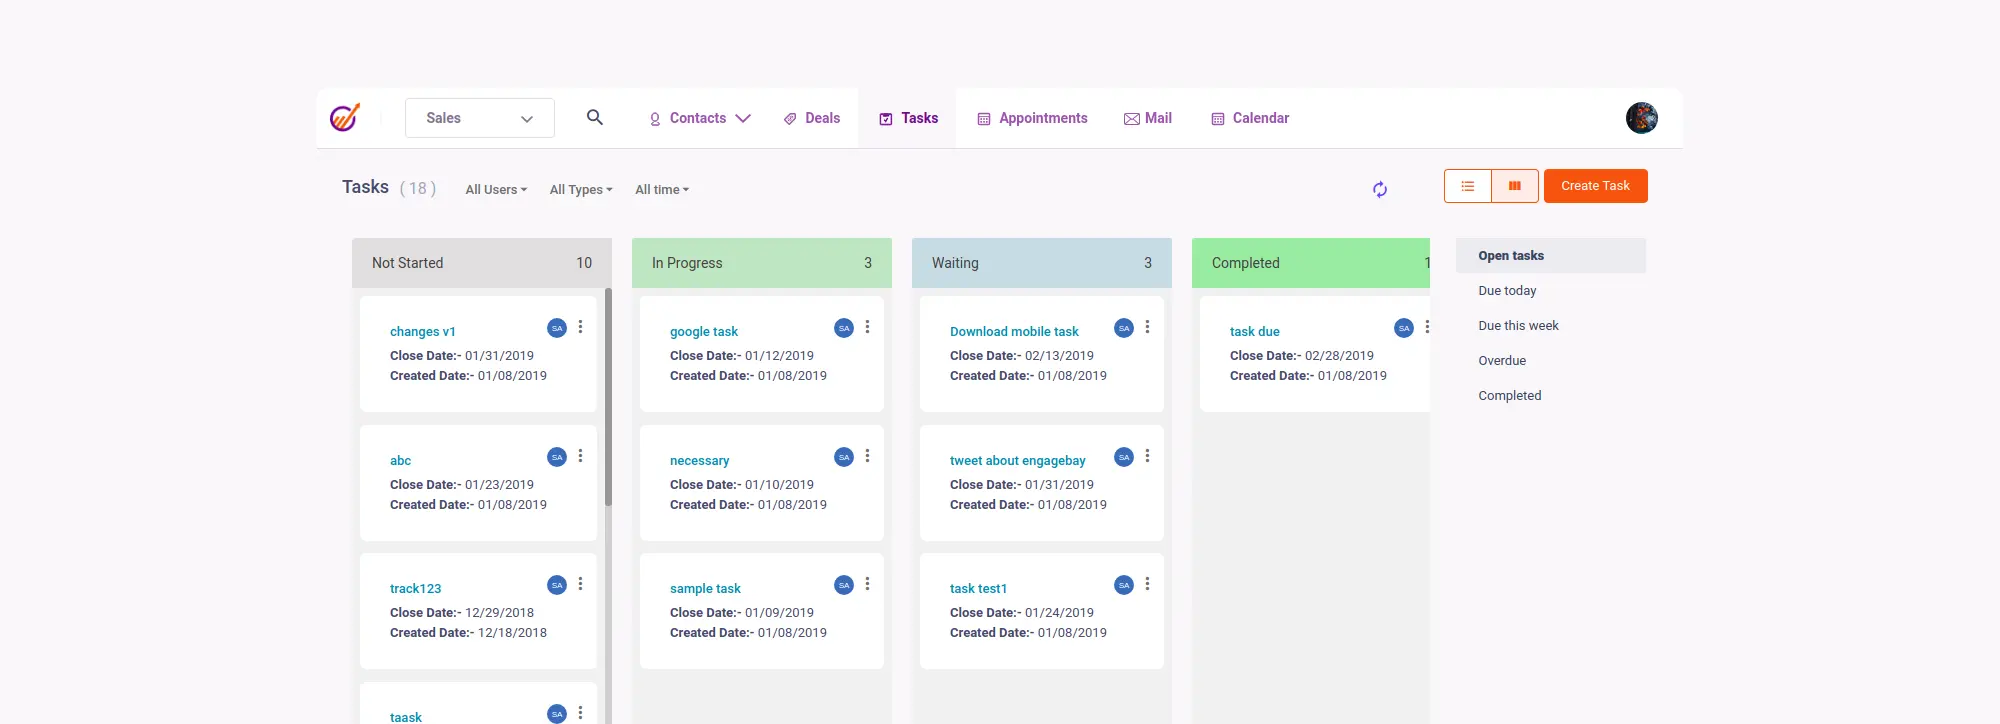Open the All Users filter
Image resolution: width=2000 pixels, height=724 pixels.
click(495, 190)
